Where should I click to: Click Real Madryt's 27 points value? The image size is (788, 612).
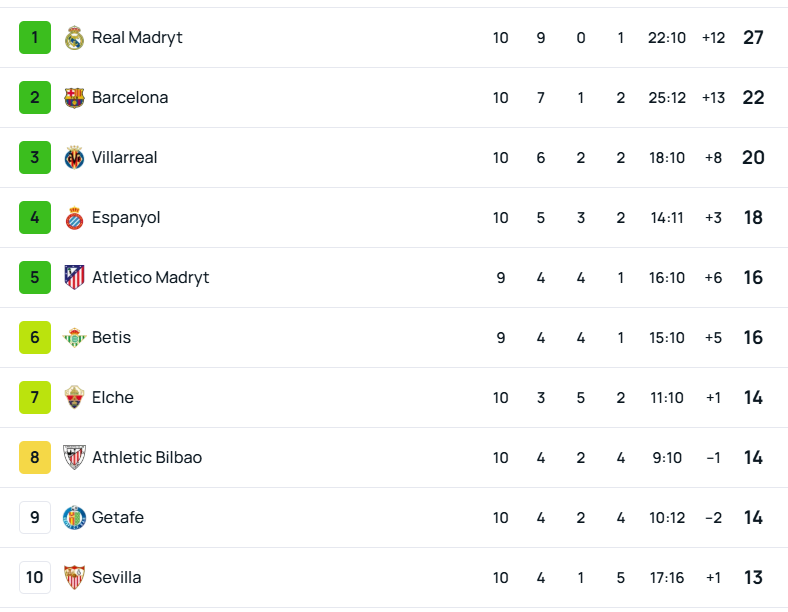(753, 38)
